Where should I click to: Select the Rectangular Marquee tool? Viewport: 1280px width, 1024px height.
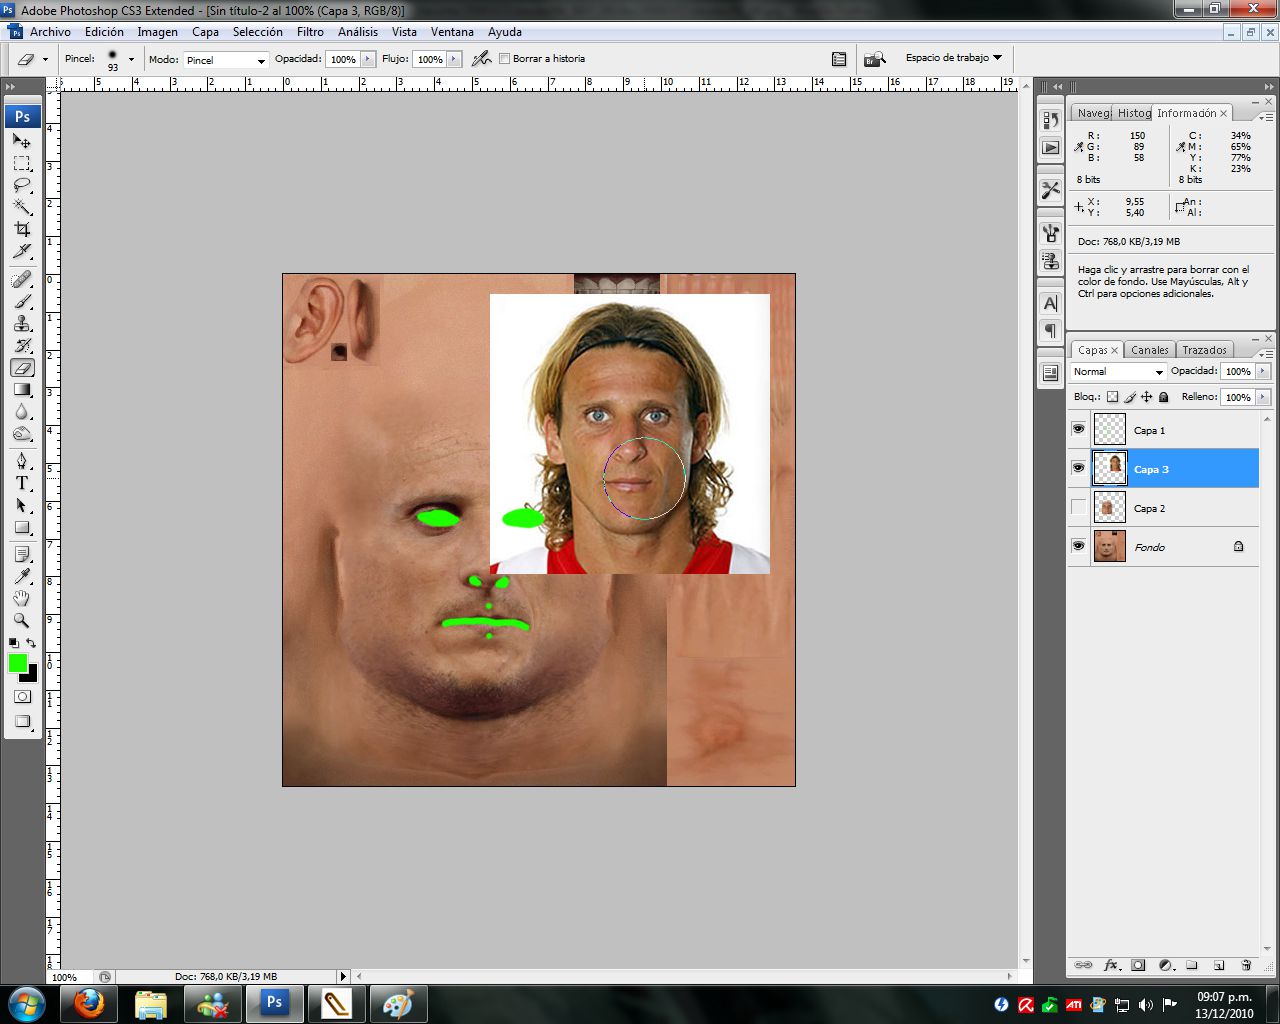click(x=22, y=163)
